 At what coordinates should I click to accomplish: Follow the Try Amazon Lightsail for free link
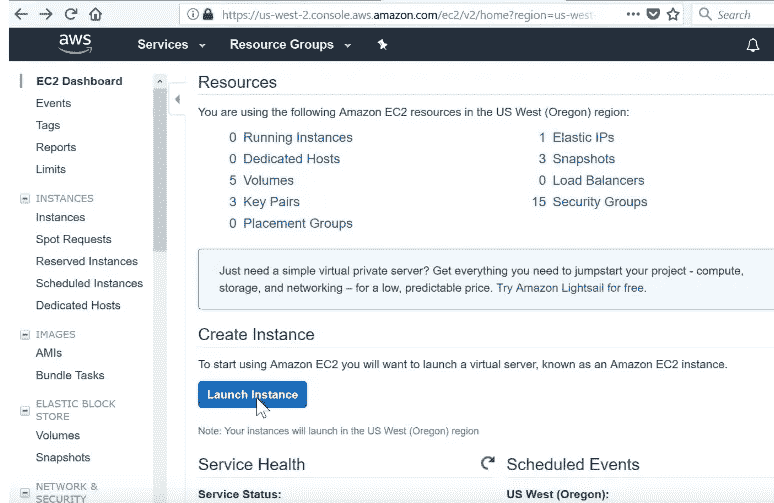(x=571, y=288)
